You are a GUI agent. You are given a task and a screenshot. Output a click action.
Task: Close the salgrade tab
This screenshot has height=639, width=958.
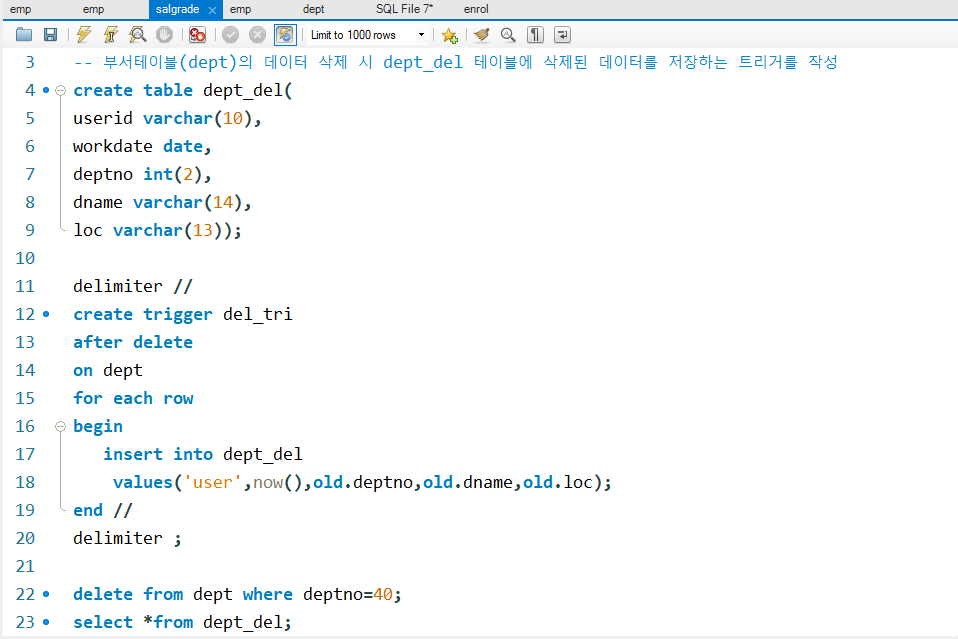click(212, 10)
